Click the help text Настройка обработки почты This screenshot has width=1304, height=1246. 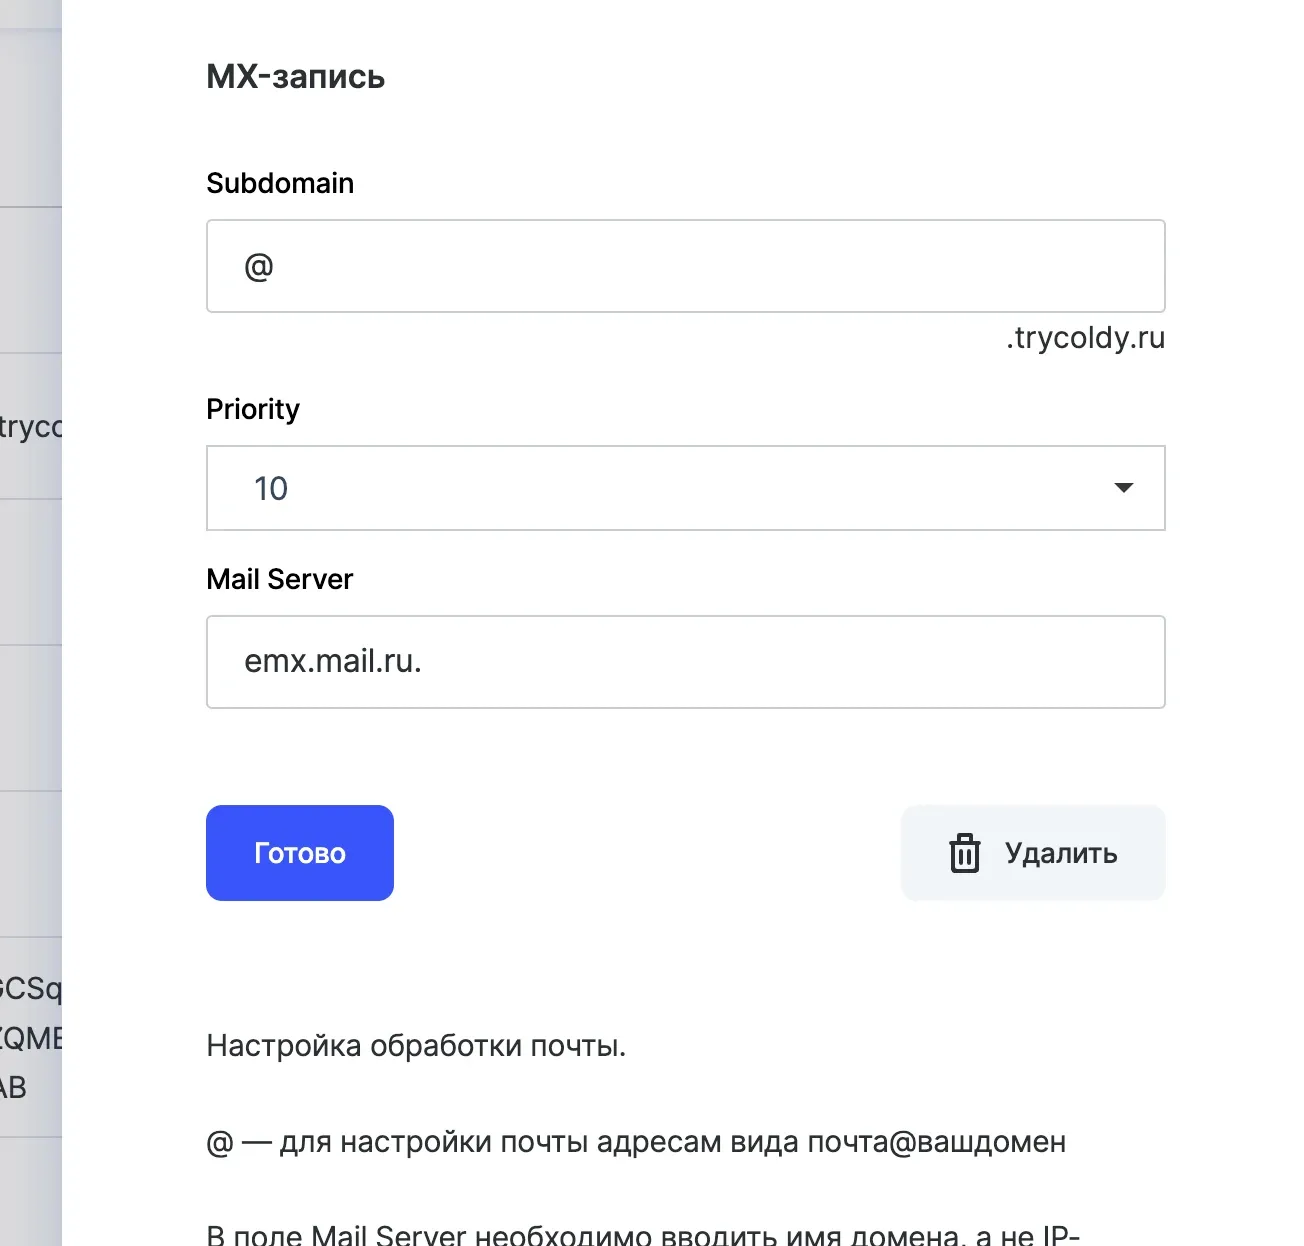click(416, 1045)
